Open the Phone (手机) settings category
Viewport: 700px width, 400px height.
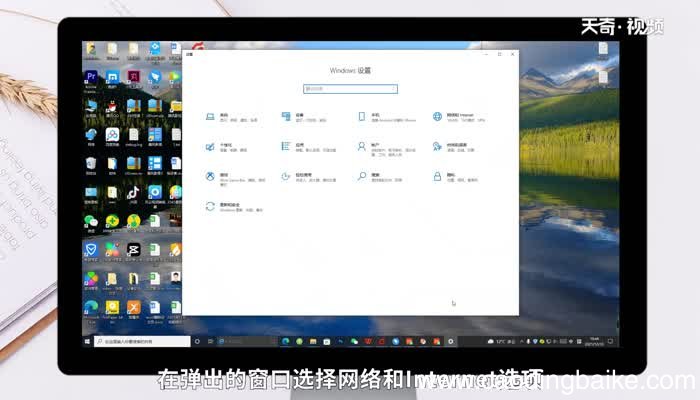click(x=386, y=117)
